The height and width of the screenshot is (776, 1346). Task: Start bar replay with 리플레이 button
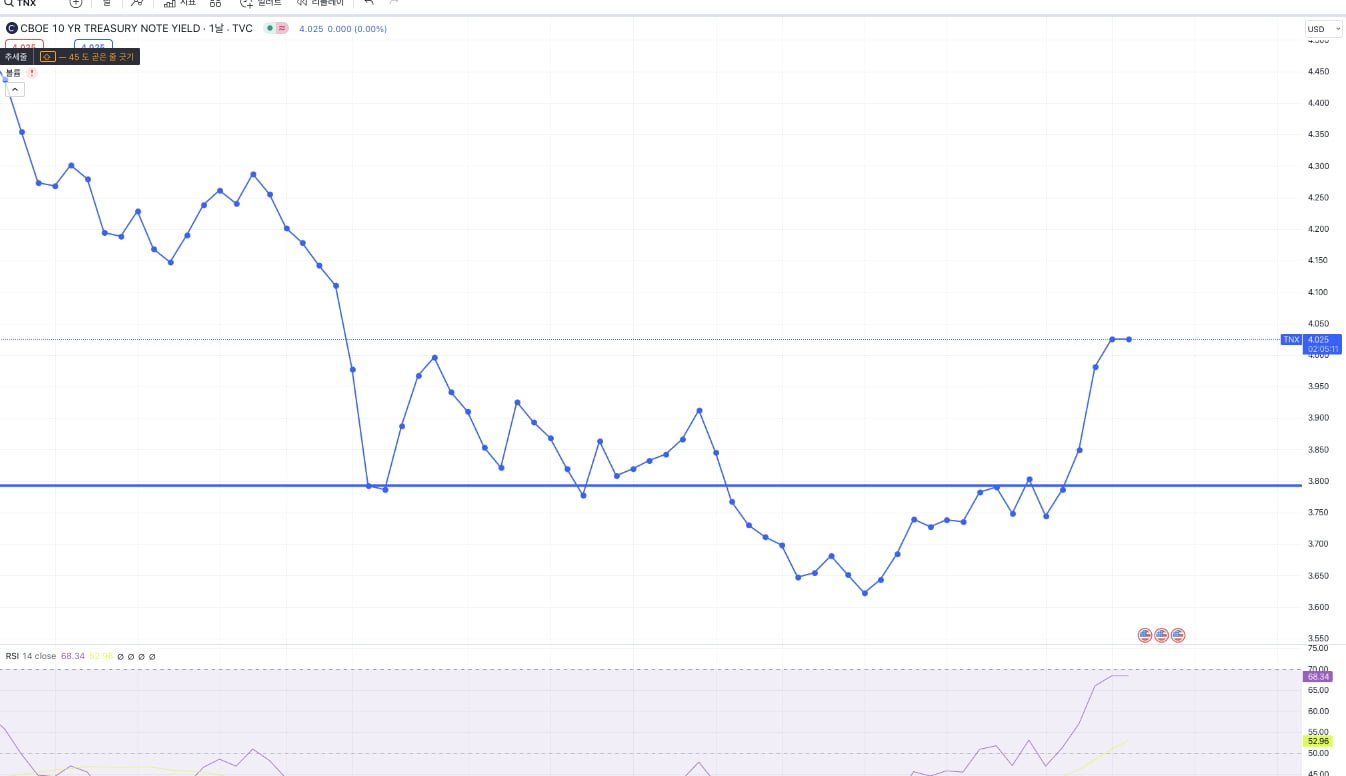(x=320, y=3)
